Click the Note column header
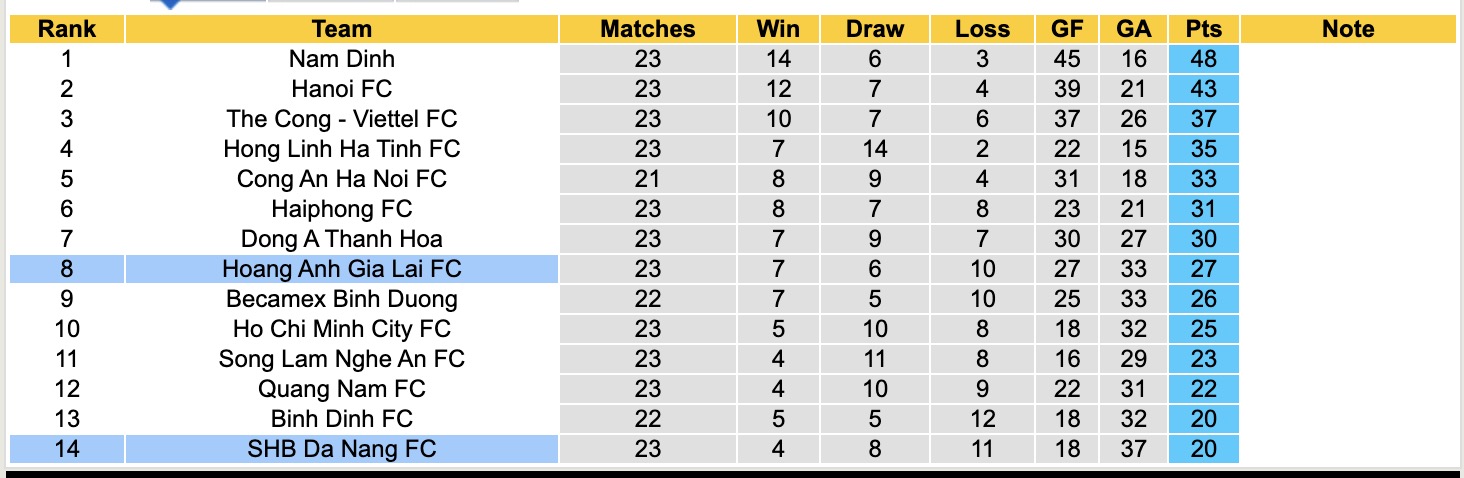 coord(1347,29)
